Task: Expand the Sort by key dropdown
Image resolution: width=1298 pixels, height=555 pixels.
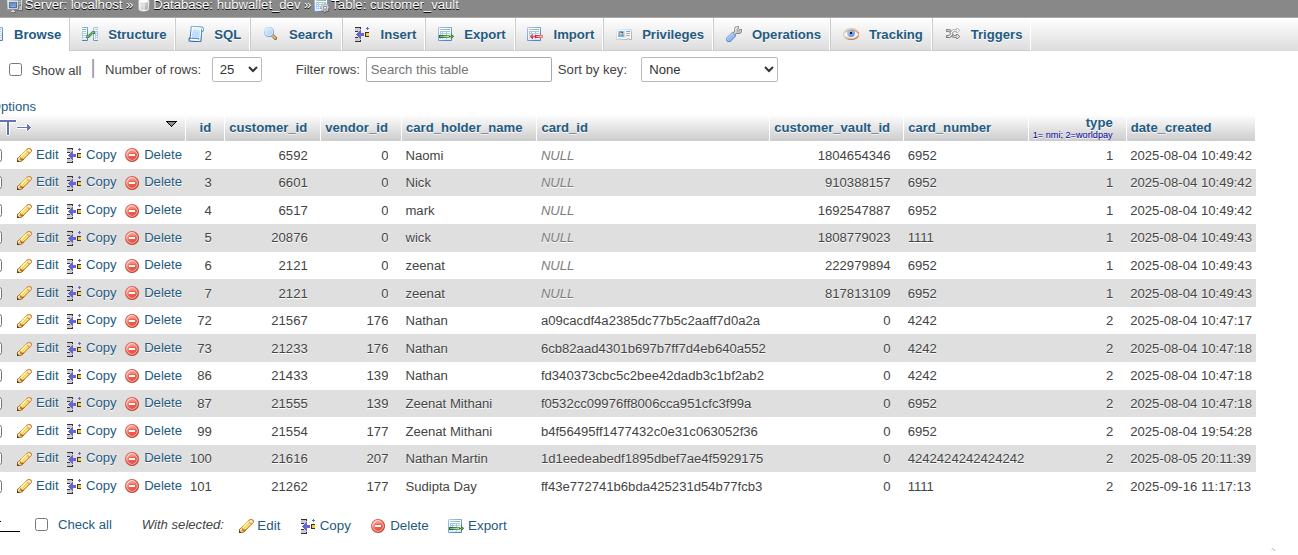Action: point(708,70)
